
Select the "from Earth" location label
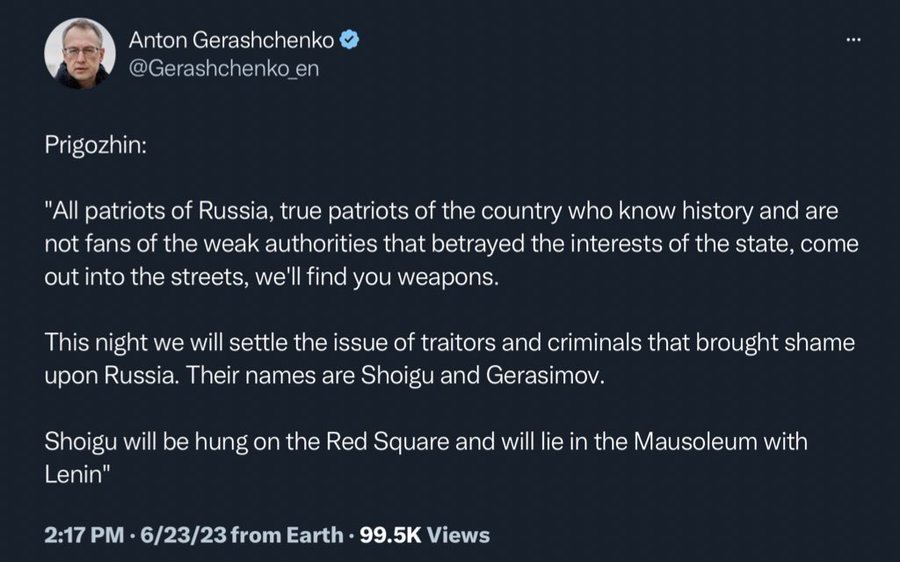287,535
